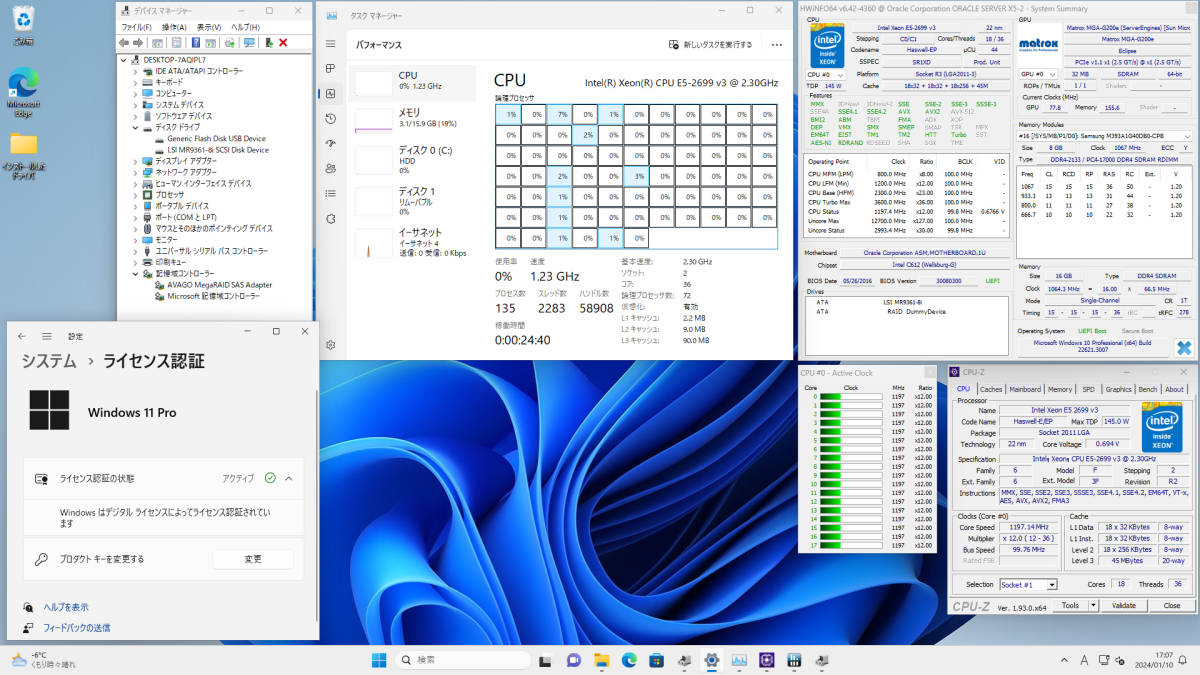Open memory module selector dropdown in HWiNFO
The image size is (1200, 675).
[x=1103, y=135]
